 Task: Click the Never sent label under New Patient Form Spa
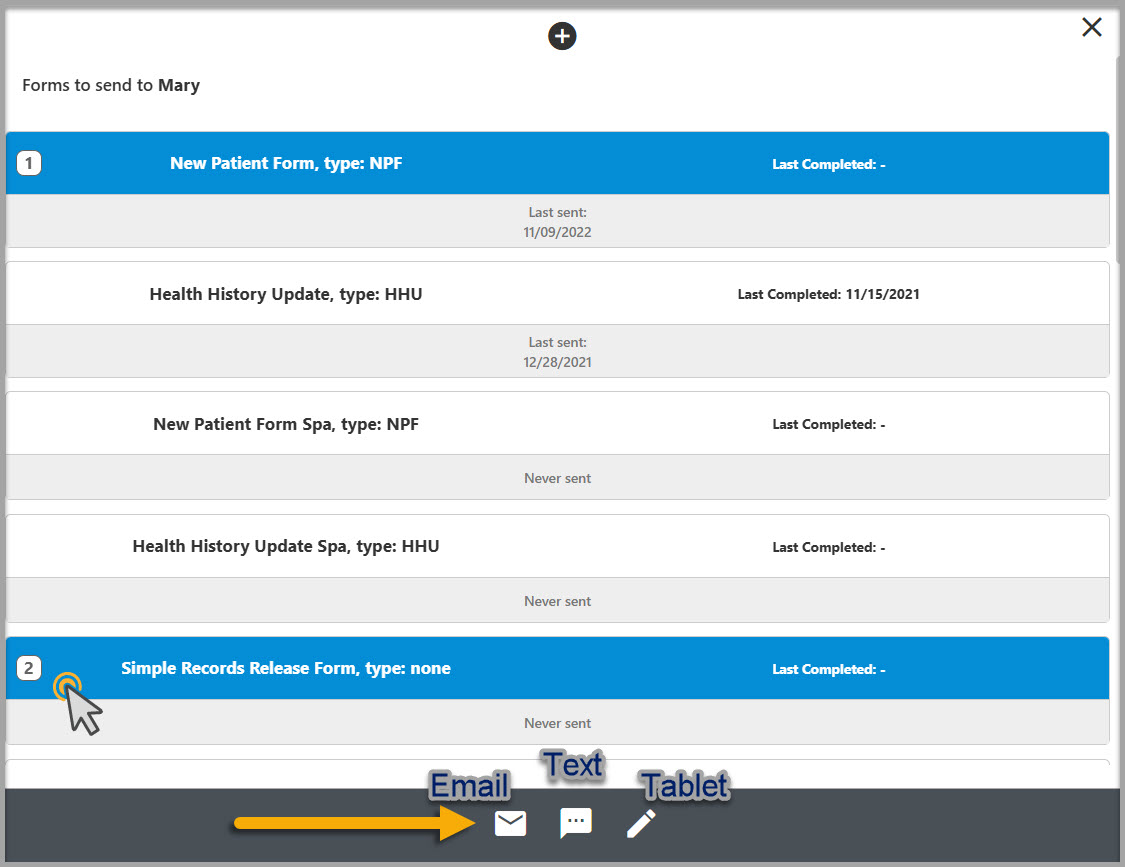click(x=558, y=478)
